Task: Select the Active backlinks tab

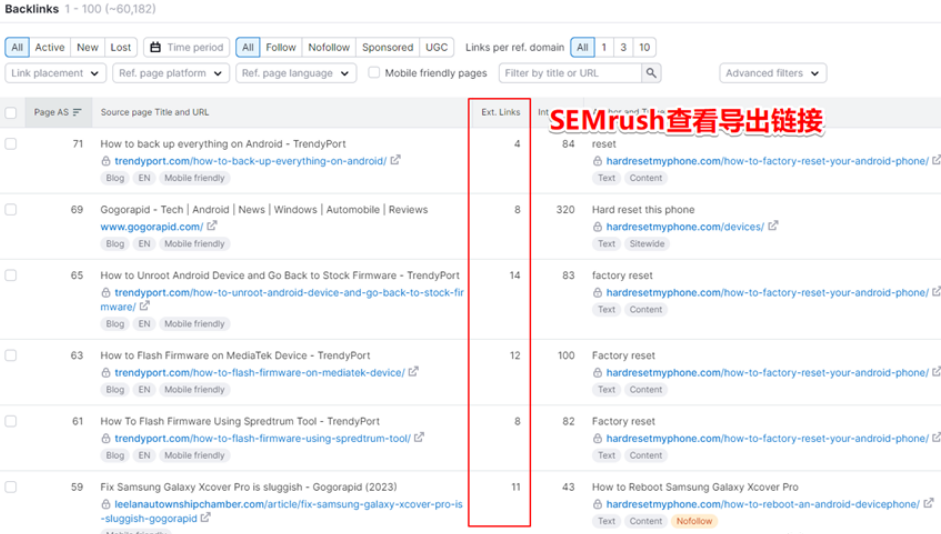Action: point(49,47)
